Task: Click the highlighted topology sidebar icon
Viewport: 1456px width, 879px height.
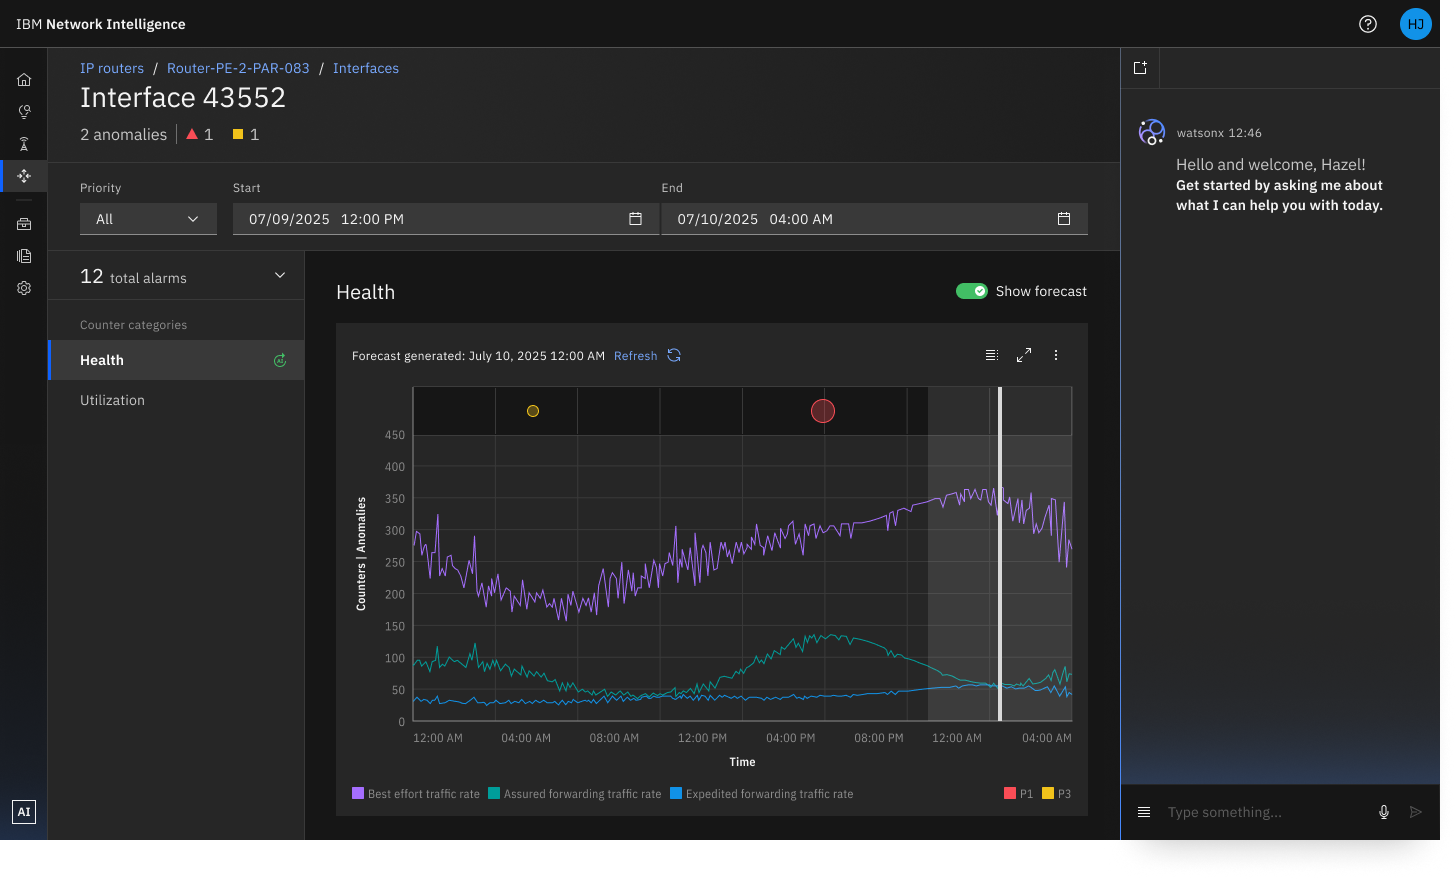Action: pyautogui.click(x=23, y=175)
